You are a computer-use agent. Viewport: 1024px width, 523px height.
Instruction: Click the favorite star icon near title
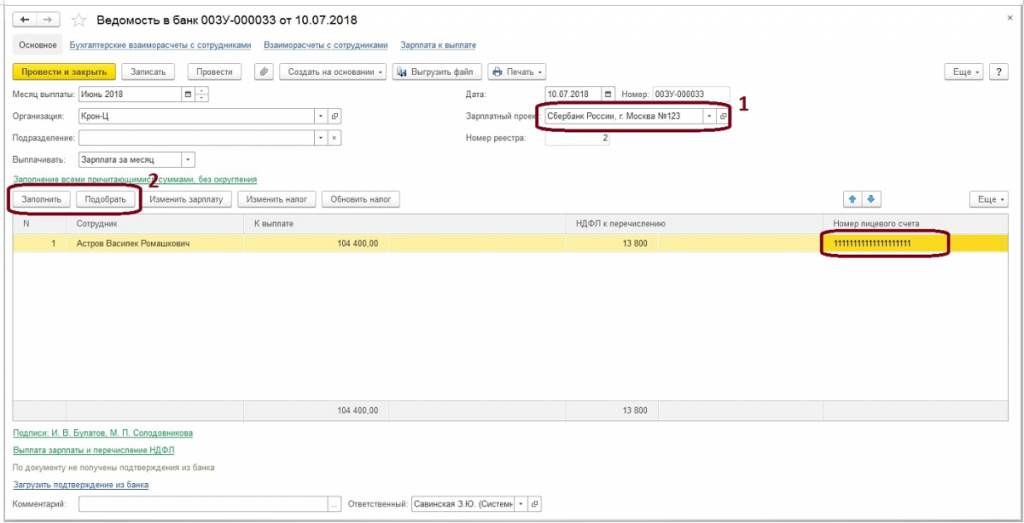79,20
